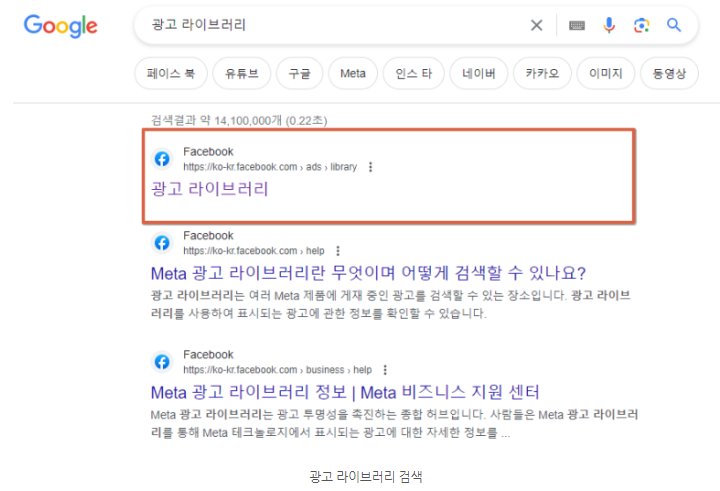
Task: Open Google Lens image search icon
Action: (641, 25)
